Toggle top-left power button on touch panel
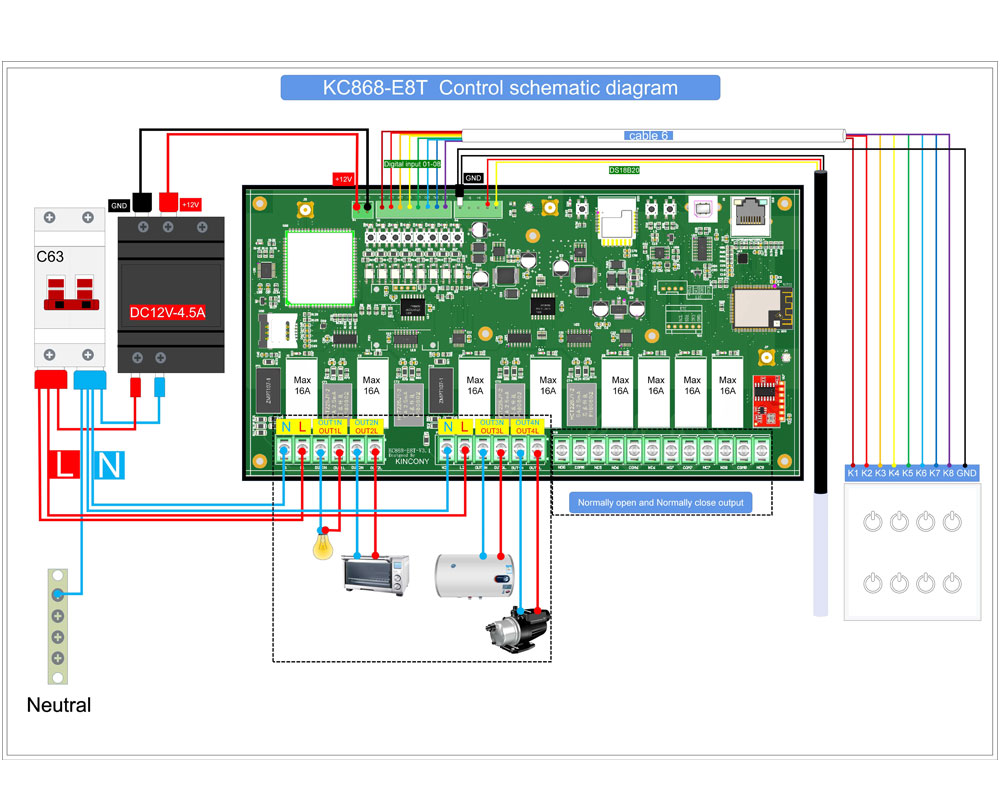 coord(874,521)
